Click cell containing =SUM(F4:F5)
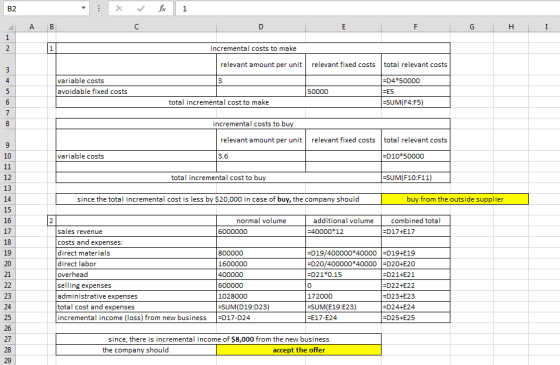This screenshot has width=560, height=365. pos(416,102)
